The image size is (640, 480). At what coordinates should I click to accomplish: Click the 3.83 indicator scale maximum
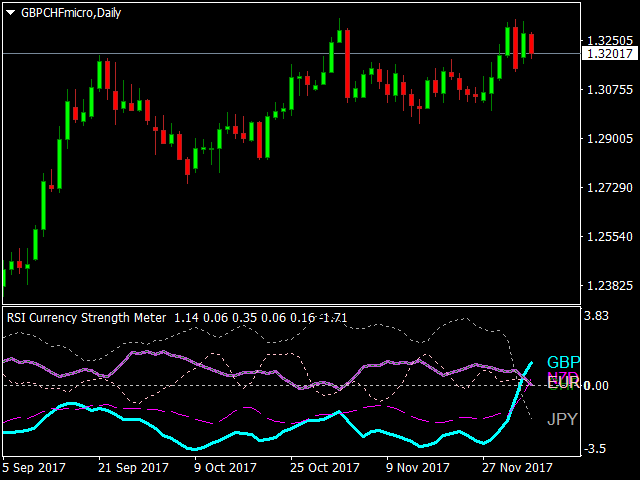(x=597, y=315)
